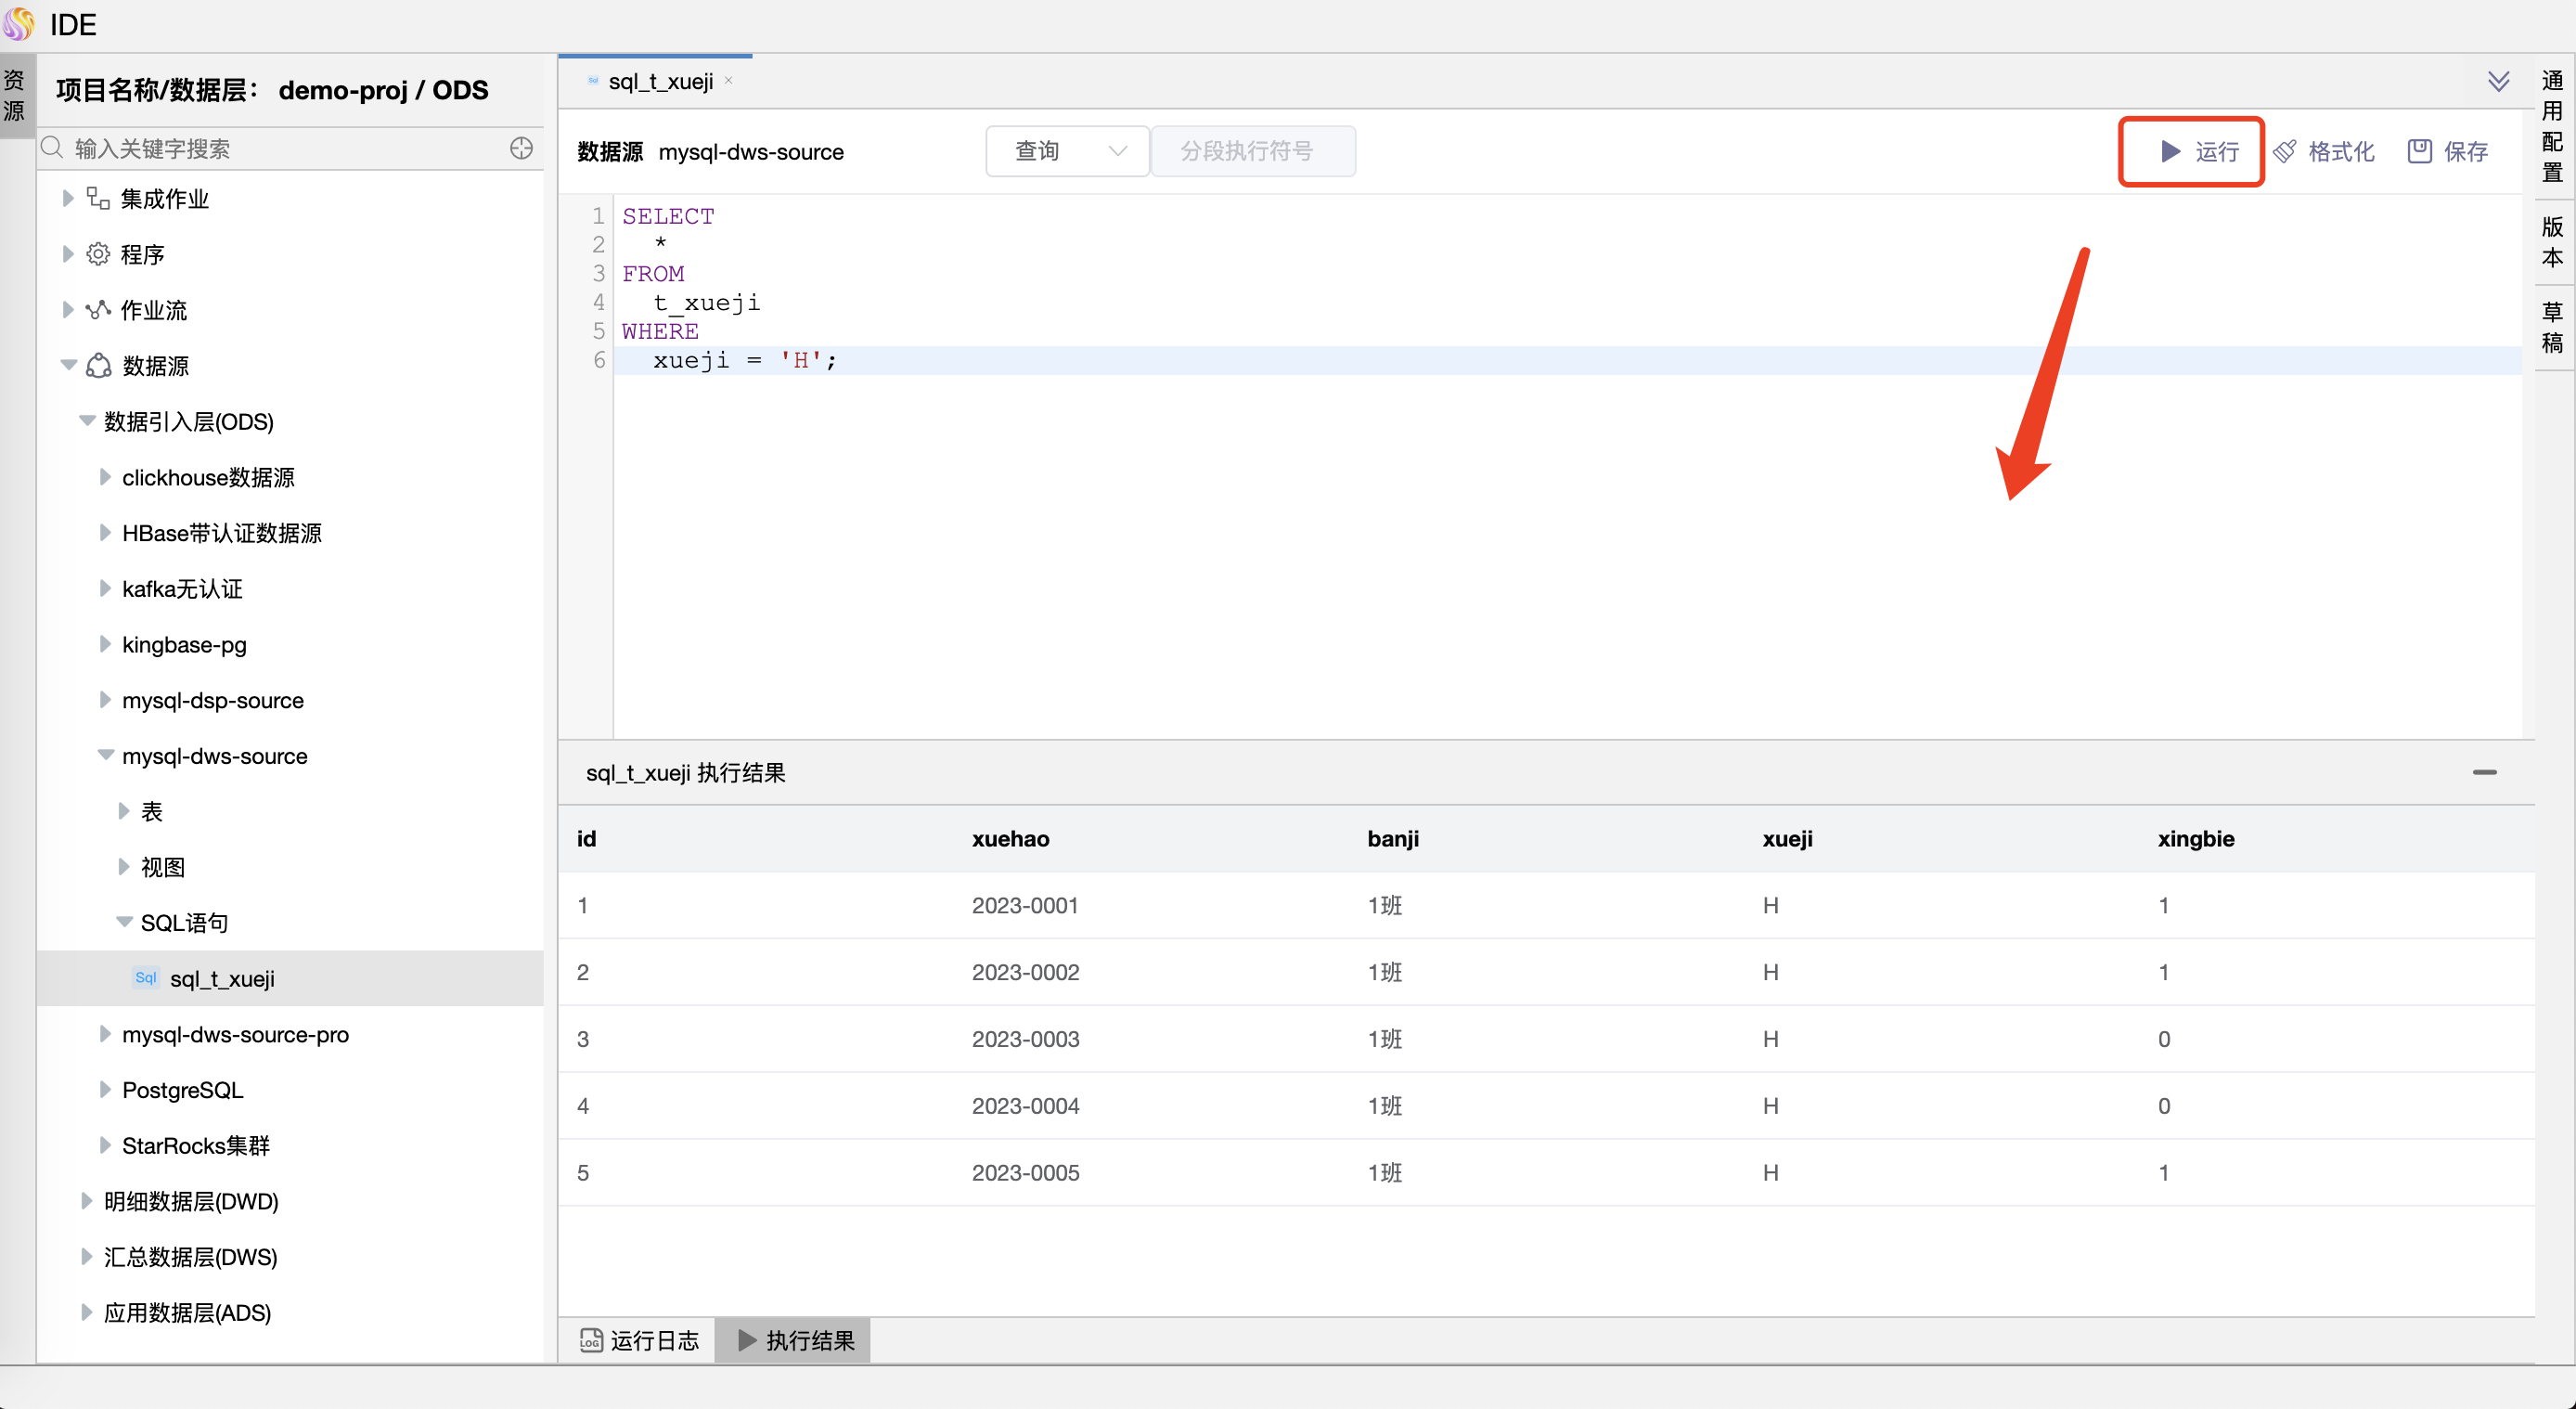Click the 分段执行符号 button

click(x=1252, y=151)
